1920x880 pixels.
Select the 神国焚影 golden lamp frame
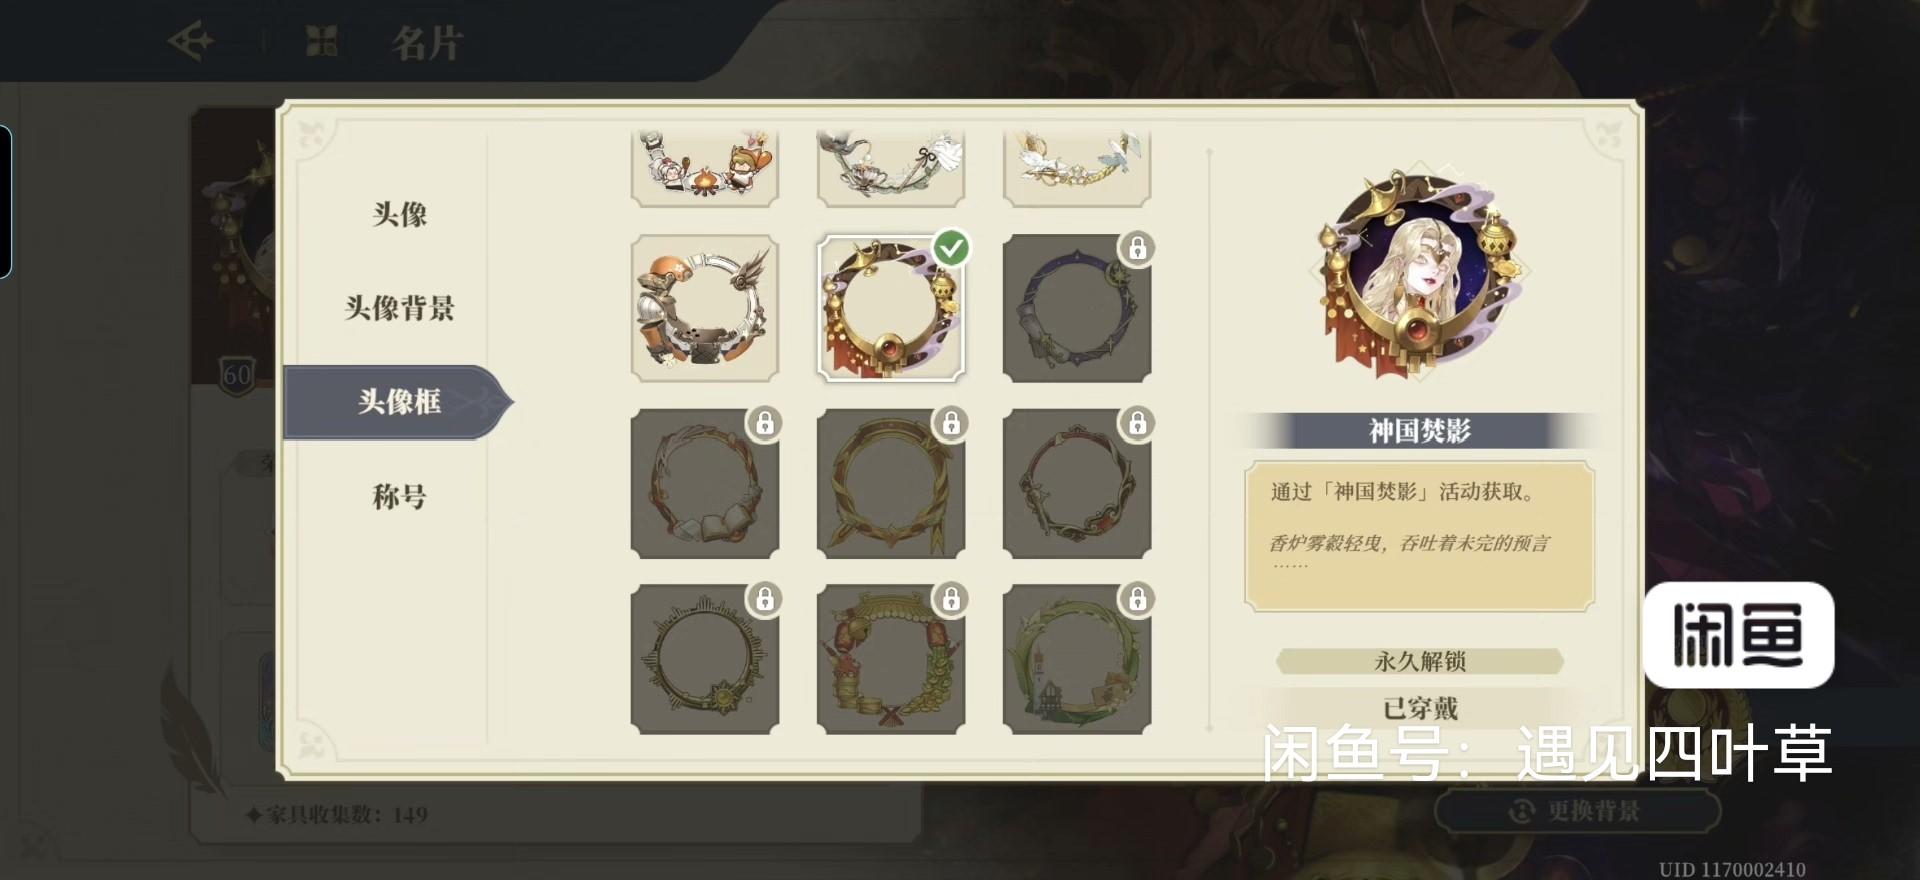tap(891, 308)
